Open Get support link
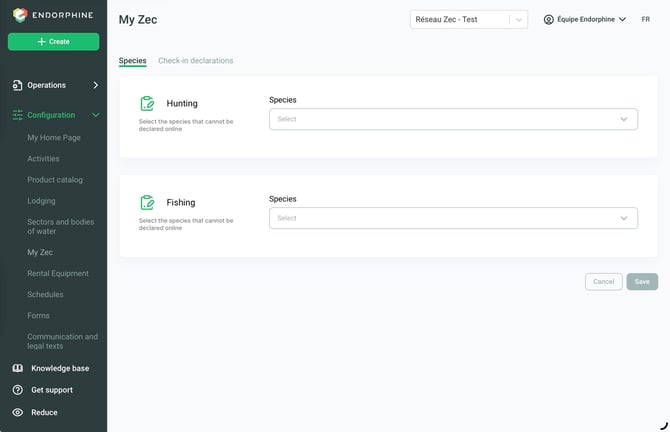The width and height of the screenshot is (670, 432). [x=52, y=390]
